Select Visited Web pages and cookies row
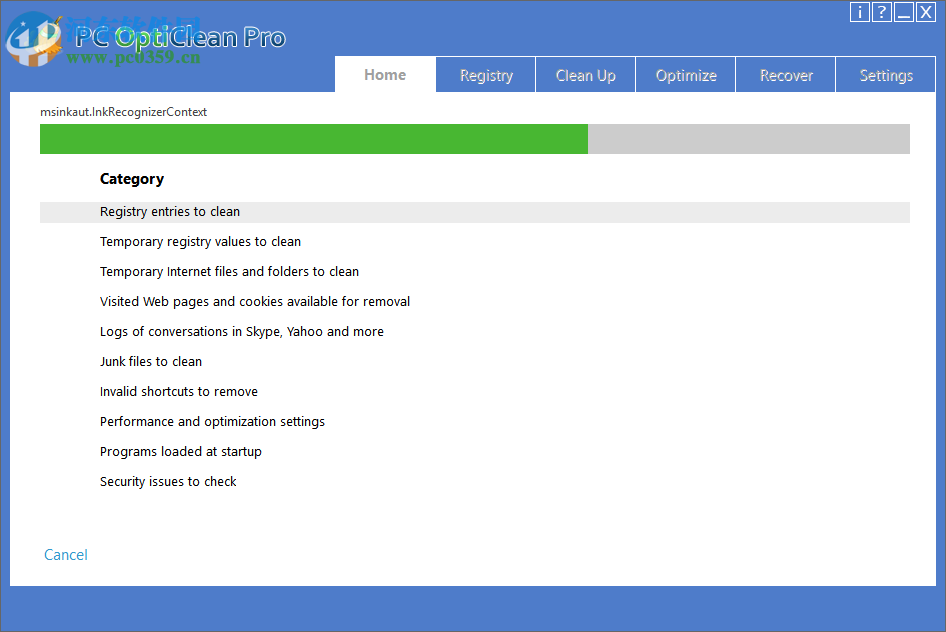The width and height of the screenshot is (946, 632). pos(255,301)
